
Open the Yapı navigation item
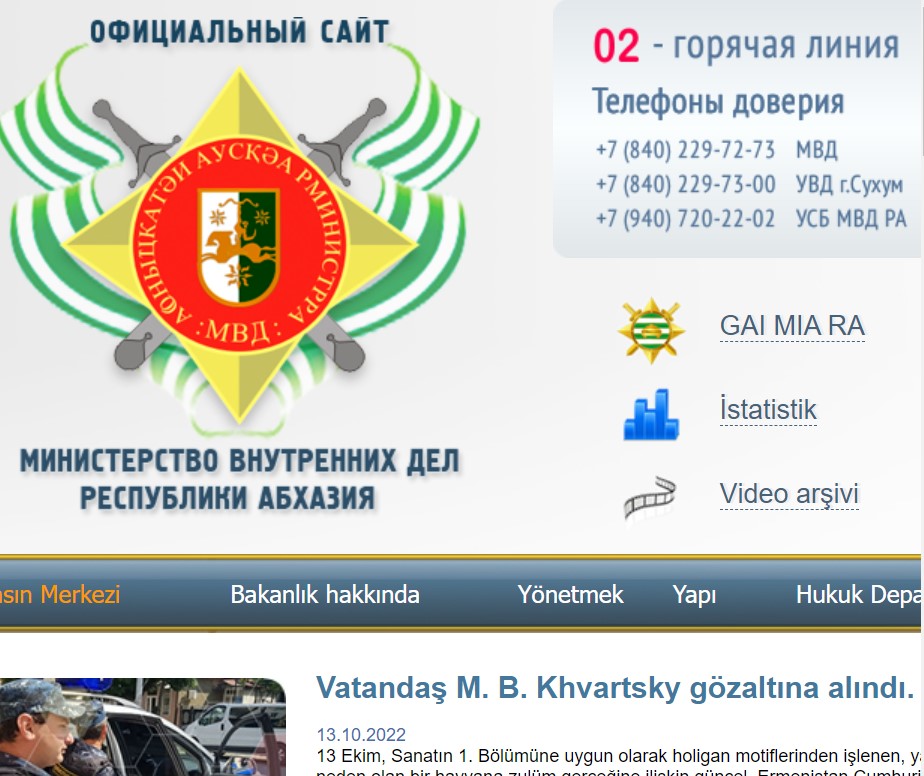coord(694,595)
